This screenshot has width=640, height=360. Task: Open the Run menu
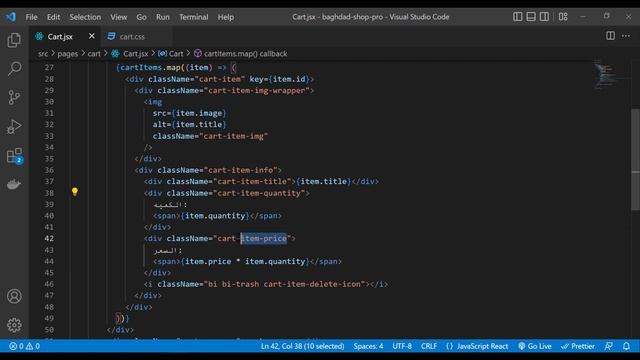click(162, 17)
